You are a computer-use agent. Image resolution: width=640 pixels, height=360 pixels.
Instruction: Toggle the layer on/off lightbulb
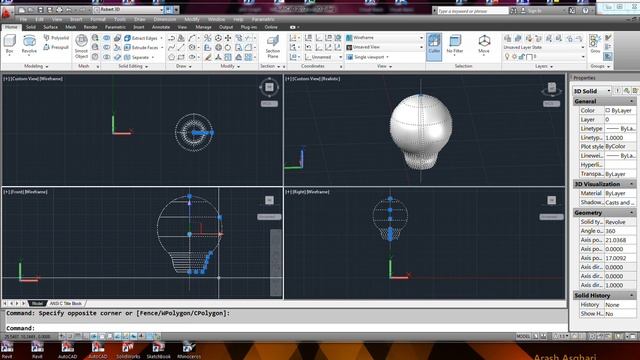[507, 57]
